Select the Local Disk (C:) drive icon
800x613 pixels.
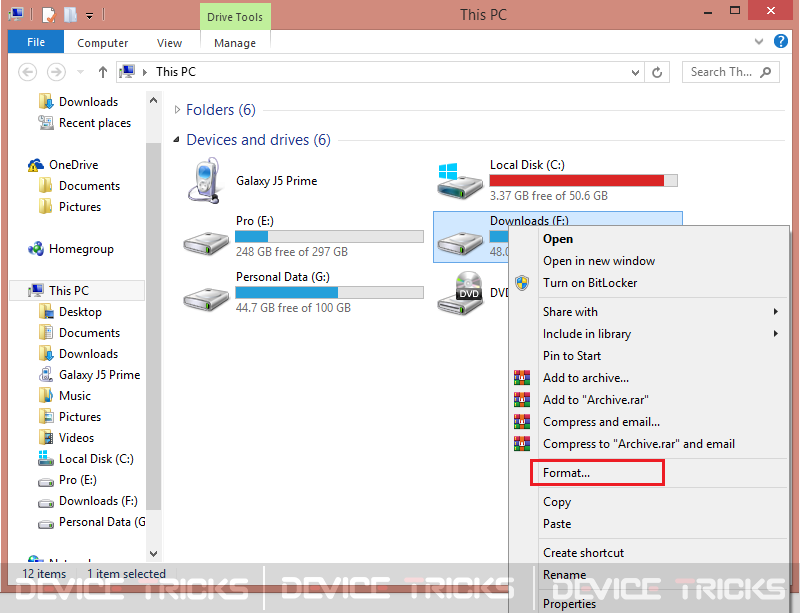(x=460, y=181)
